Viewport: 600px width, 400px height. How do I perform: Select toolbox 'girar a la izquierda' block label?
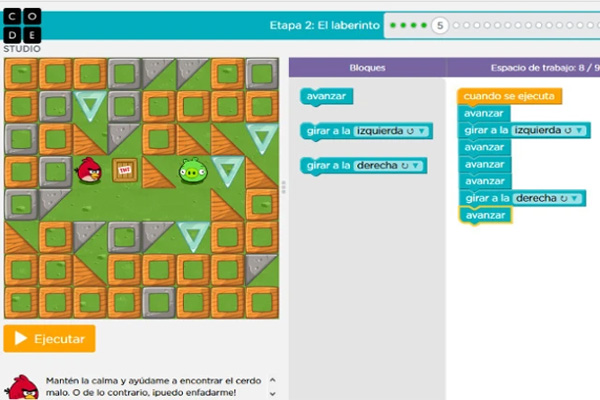click(x=328, y=131)
